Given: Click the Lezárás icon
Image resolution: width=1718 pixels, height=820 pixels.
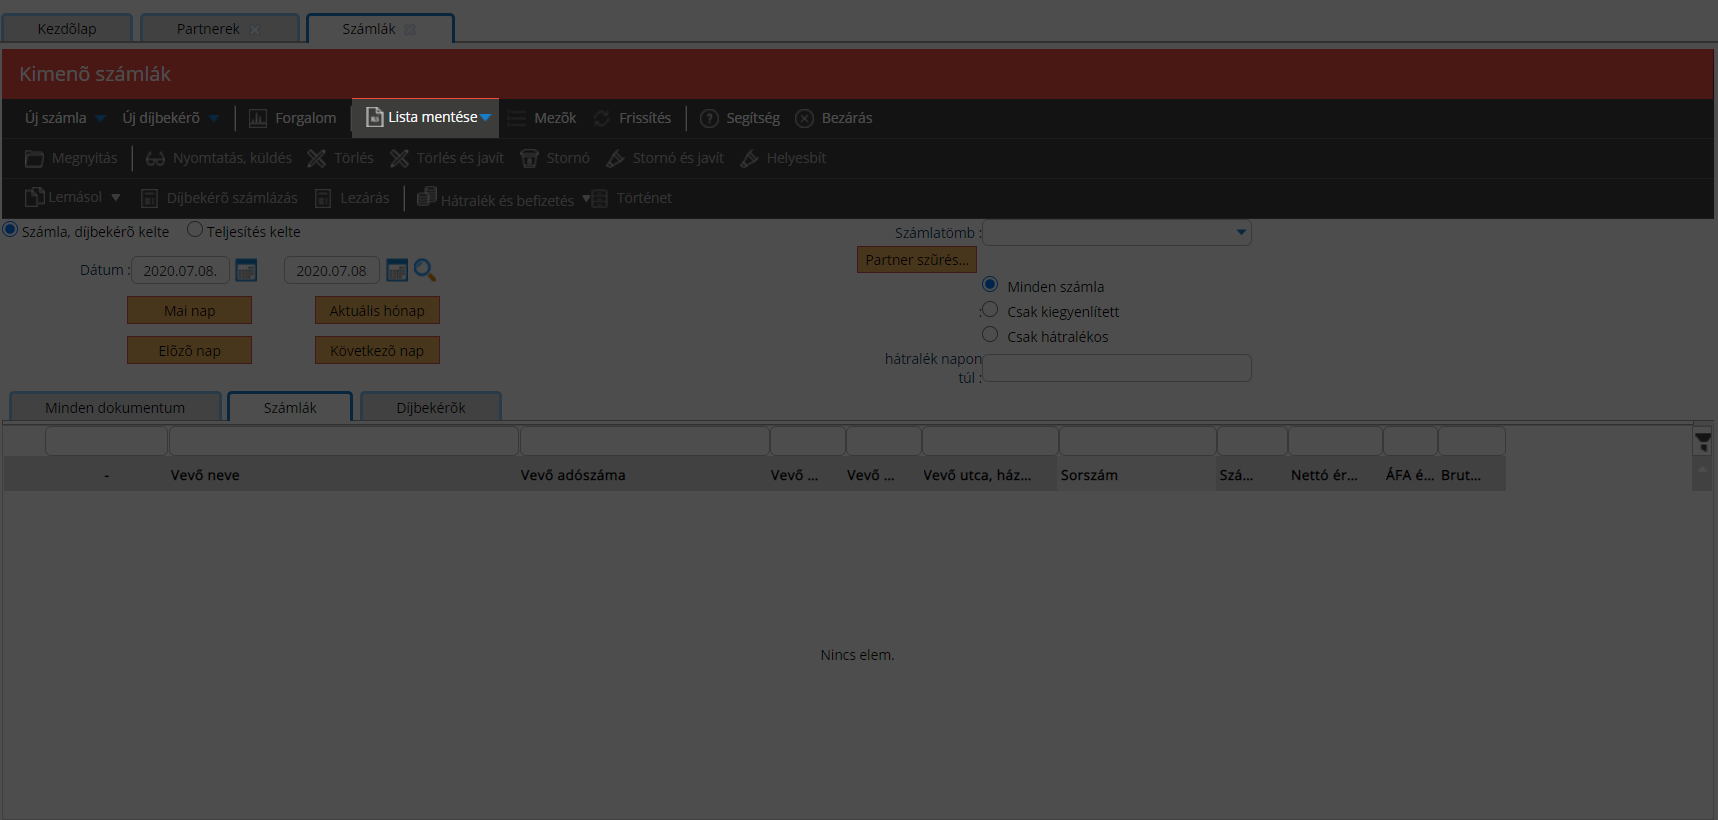Looking at the screenshot, I should point(323,198).
